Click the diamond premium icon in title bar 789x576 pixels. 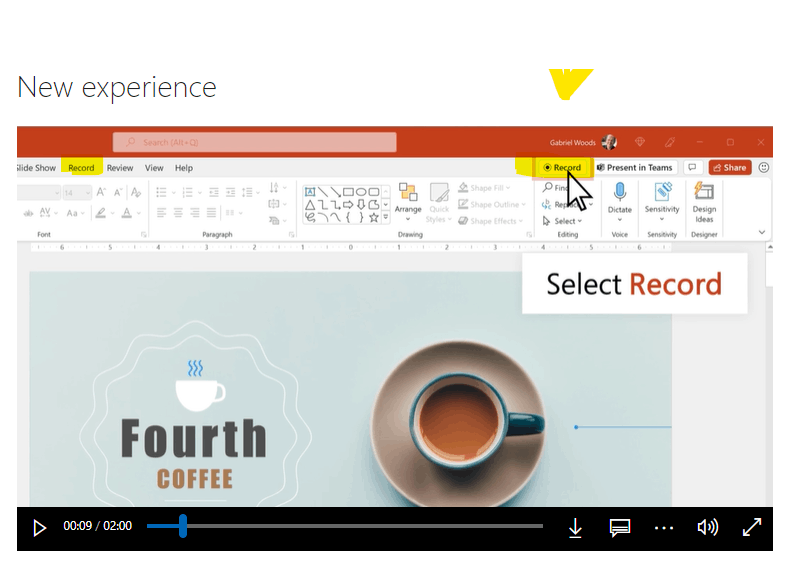(640, 142)
